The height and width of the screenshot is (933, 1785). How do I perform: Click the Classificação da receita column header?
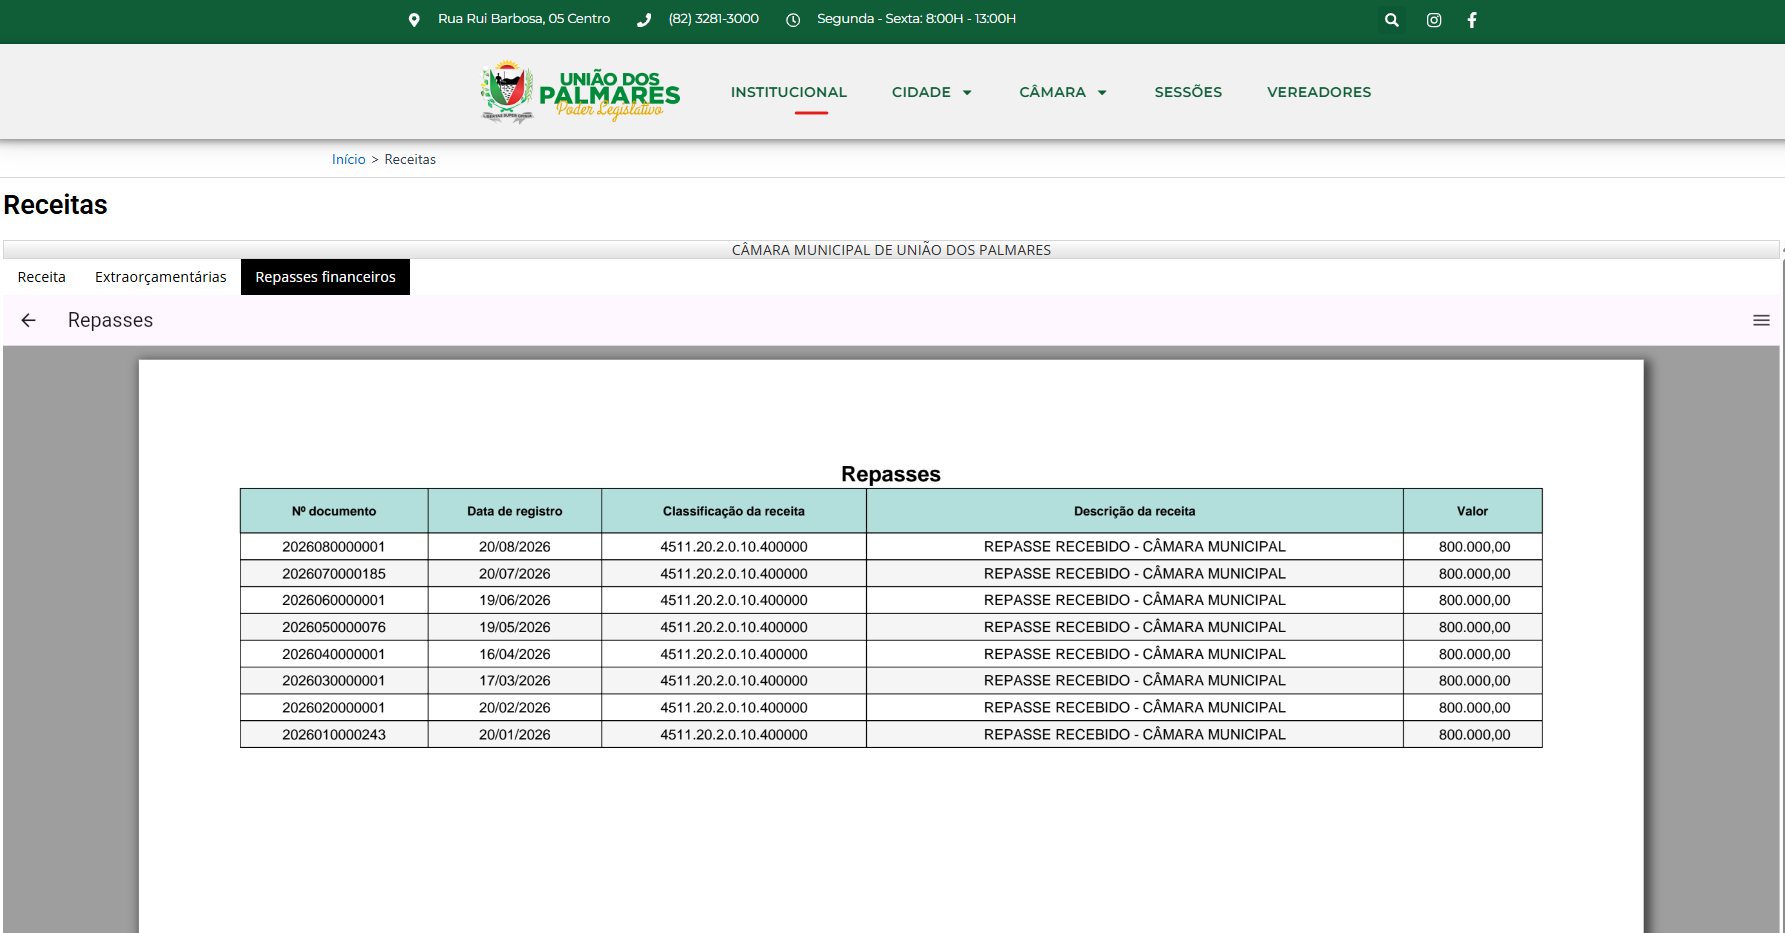pos(734,511)
